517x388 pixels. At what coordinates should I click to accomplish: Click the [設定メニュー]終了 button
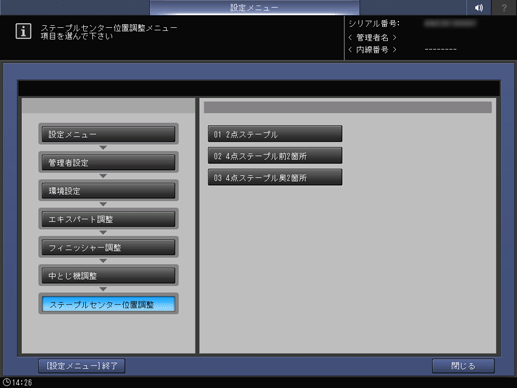click(82, 366)
